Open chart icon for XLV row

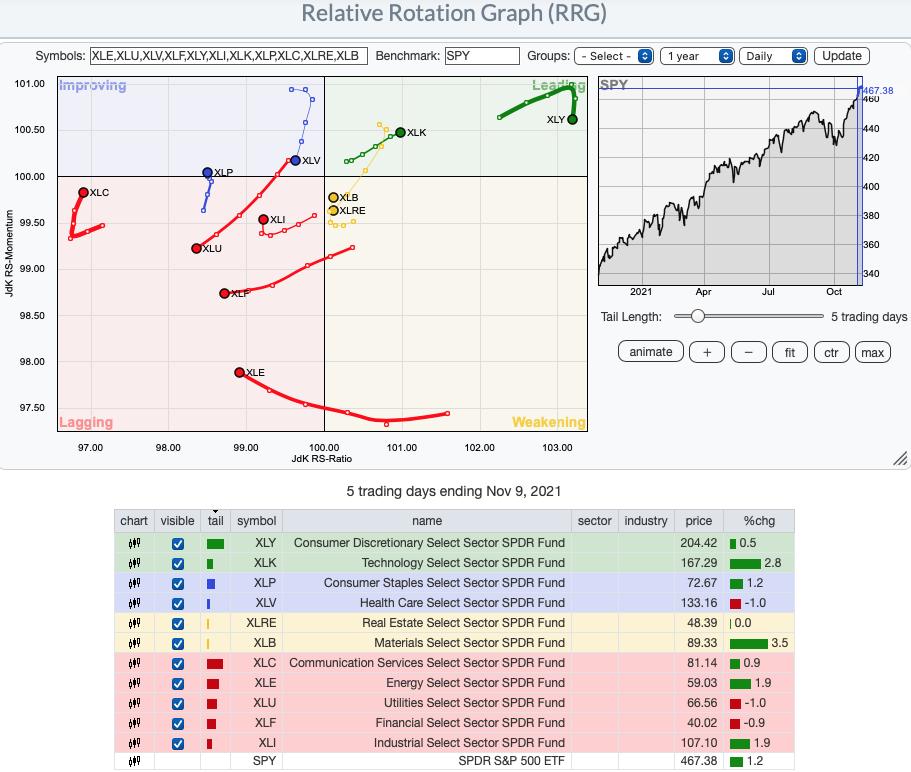click(x=134, y=603)
